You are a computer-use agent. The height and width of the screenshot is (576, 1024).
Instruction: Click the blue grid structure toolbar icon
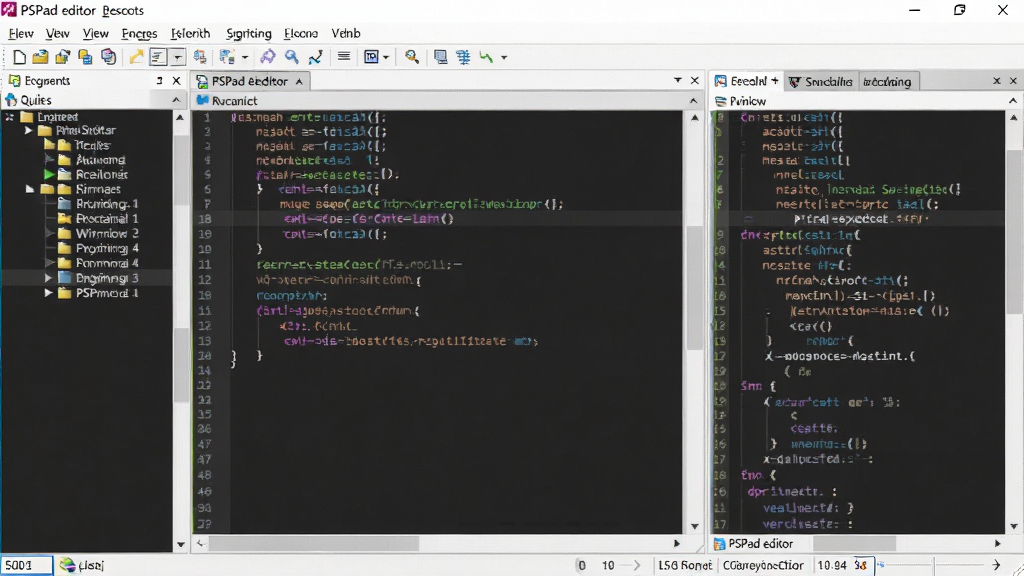click(463, 57)
